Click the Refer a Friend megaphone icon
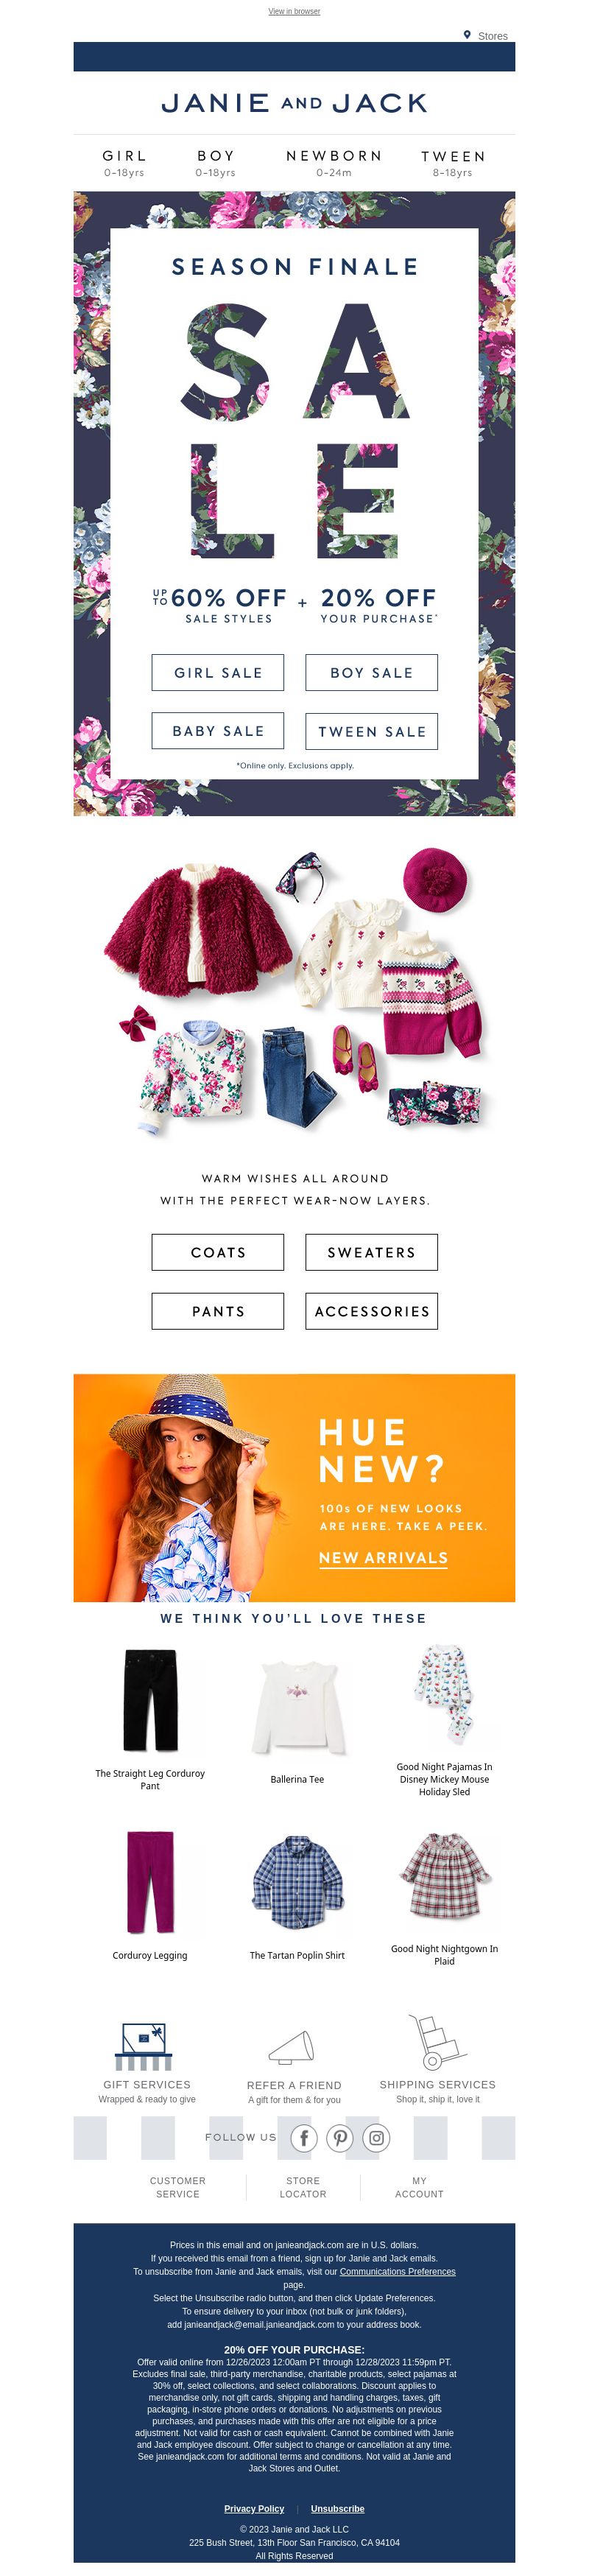589x2576 pixels. (x=292, y=2047)
